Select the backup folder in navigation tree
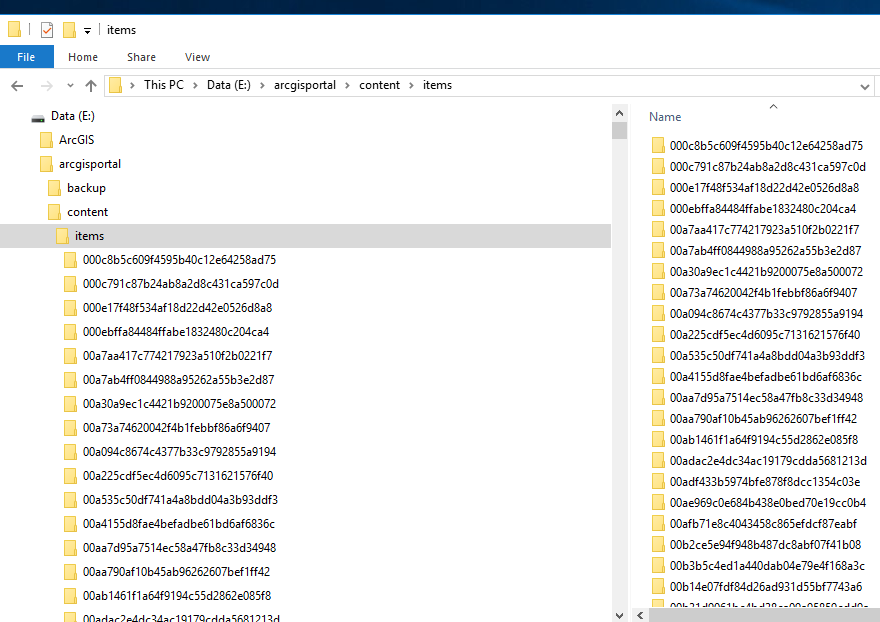This screenshot has height=622, width=880. [x=86, y=188]
